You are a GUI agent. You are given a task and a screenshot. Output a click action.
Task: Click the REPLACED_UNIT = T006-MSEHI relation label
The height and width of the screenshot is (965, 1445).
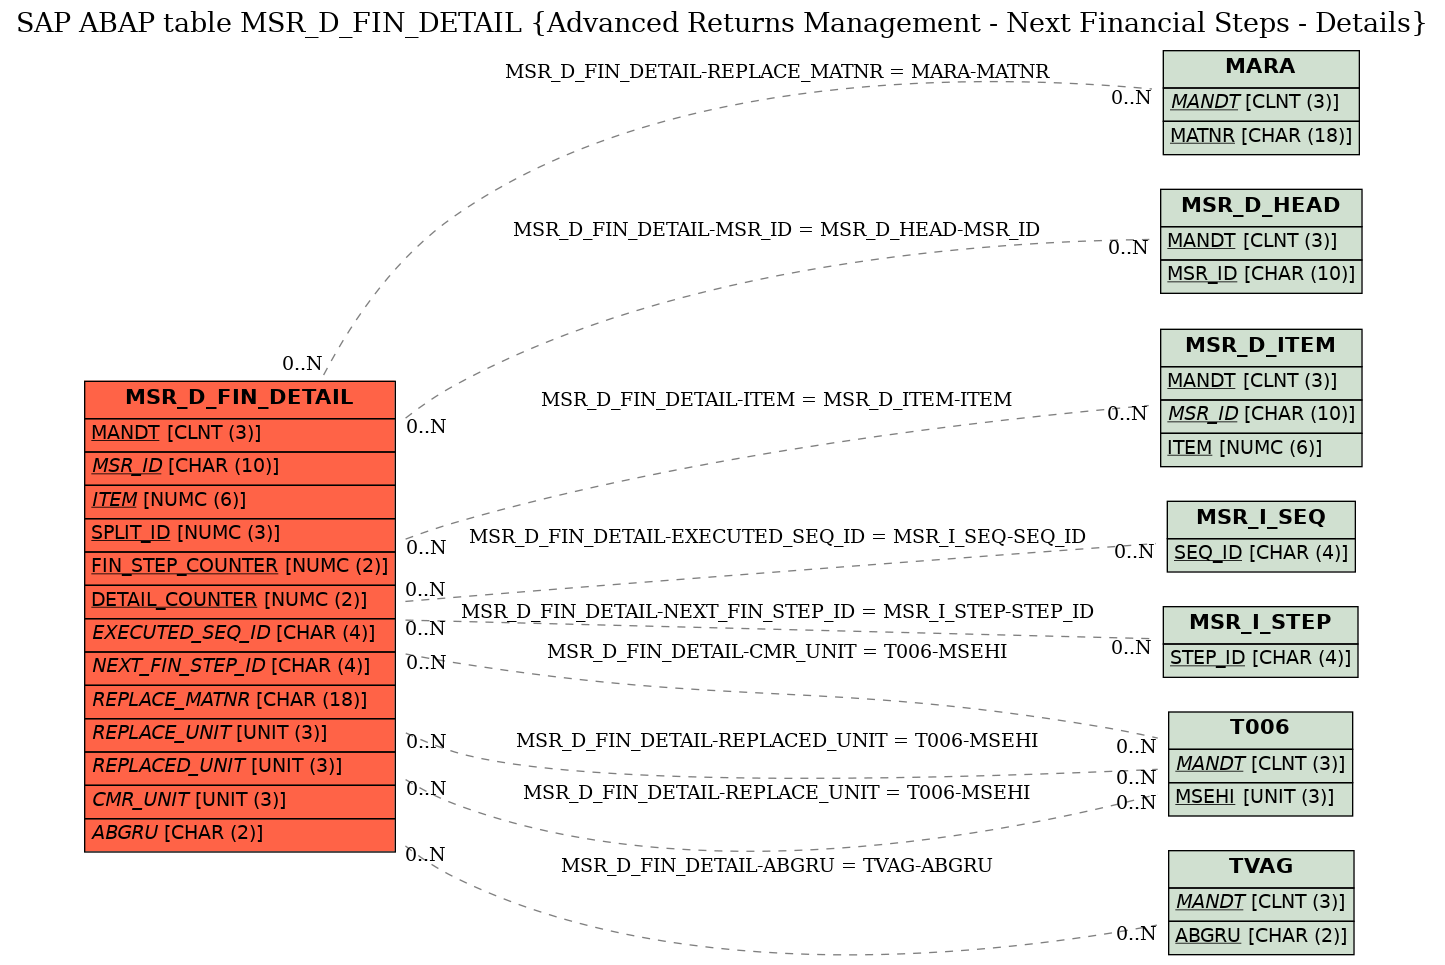point(777,741)
